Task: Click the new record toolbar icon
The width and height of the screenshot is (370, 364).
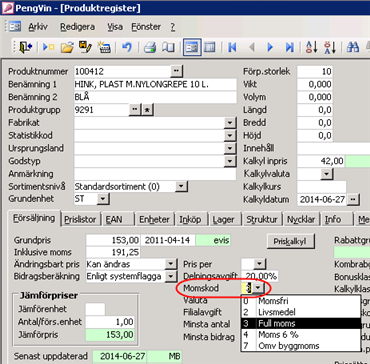Action: click(x=48, y=48)
